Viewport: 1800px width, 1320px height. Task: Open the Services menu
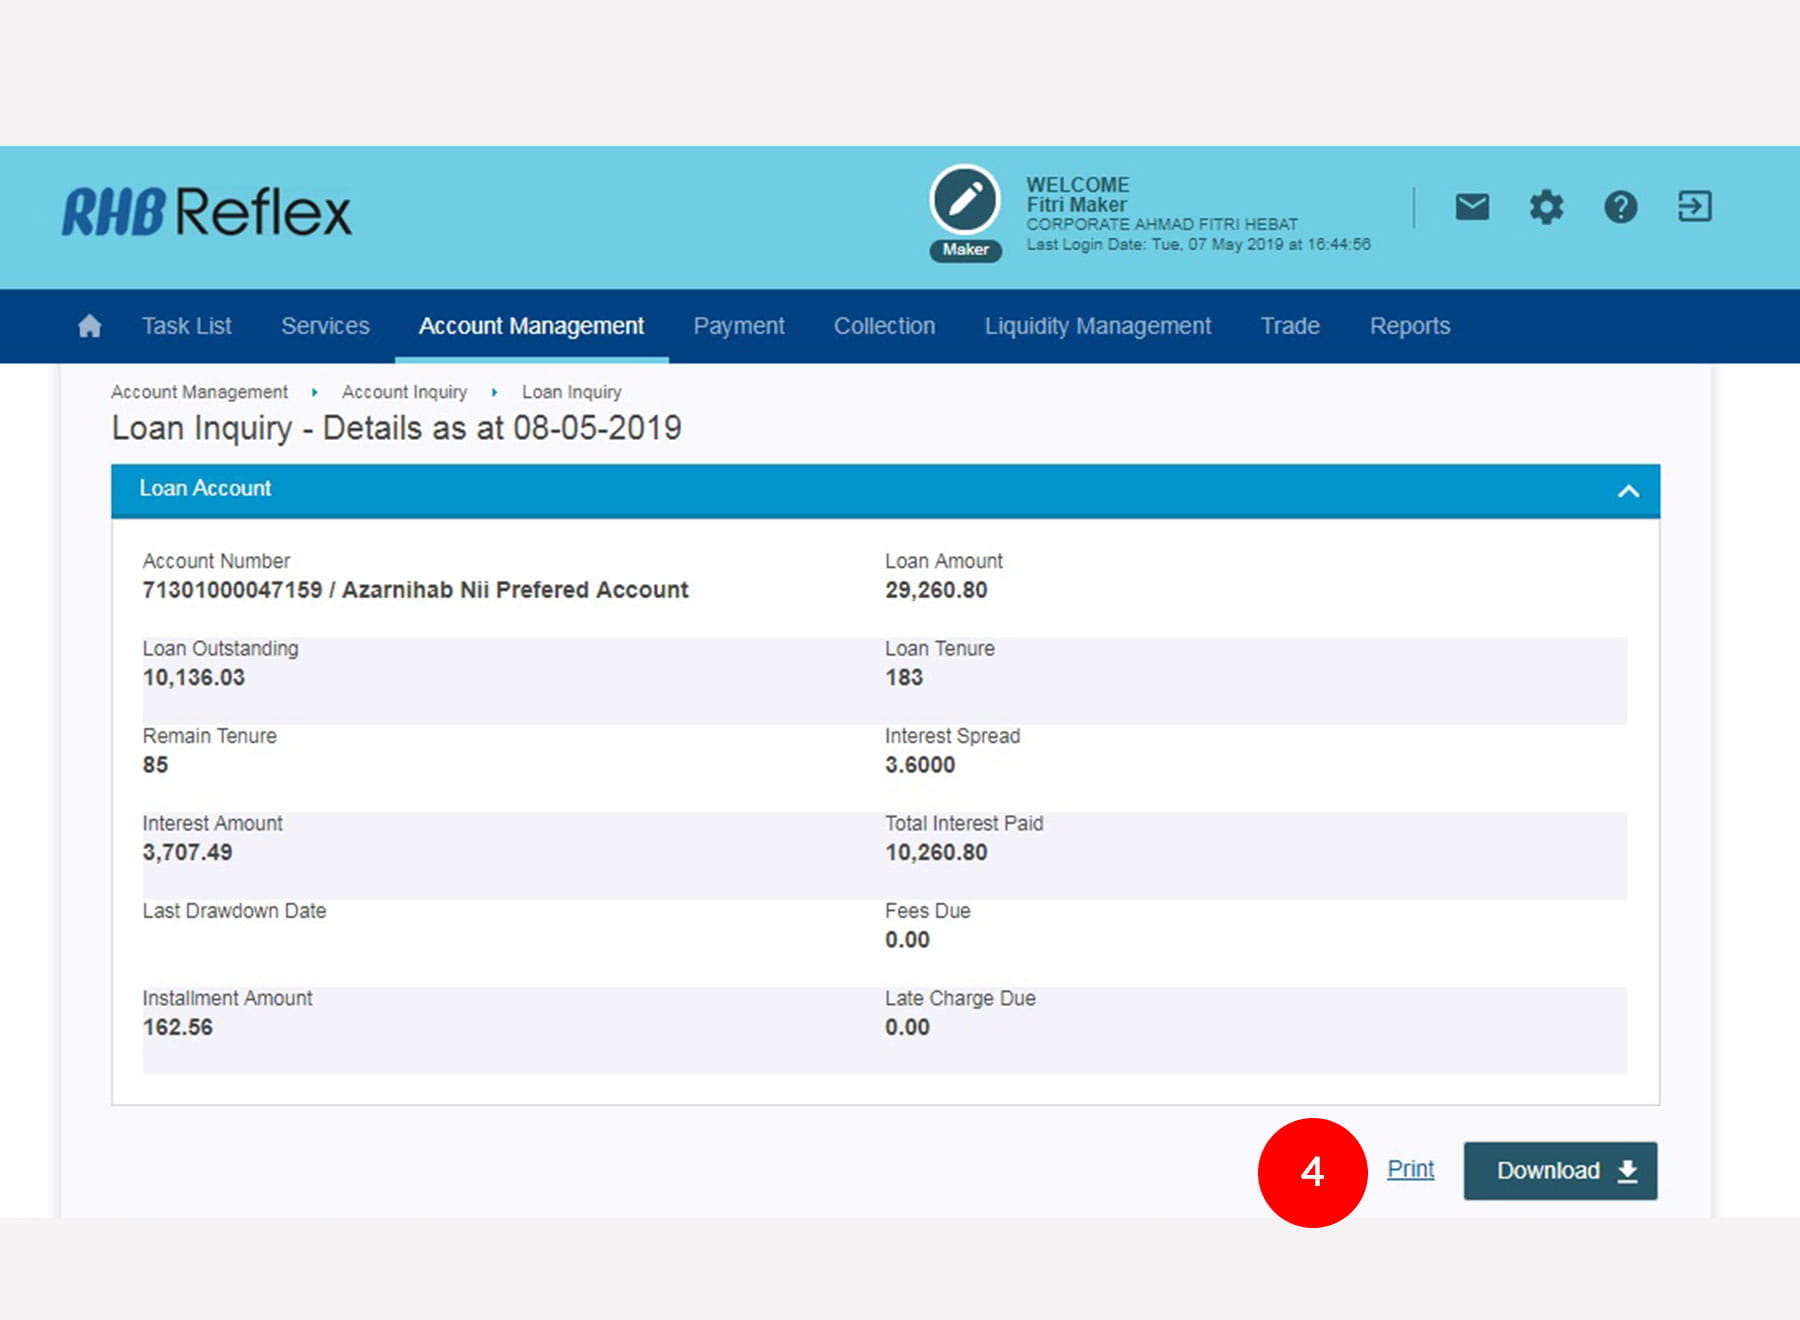click(x=325, y=326)
